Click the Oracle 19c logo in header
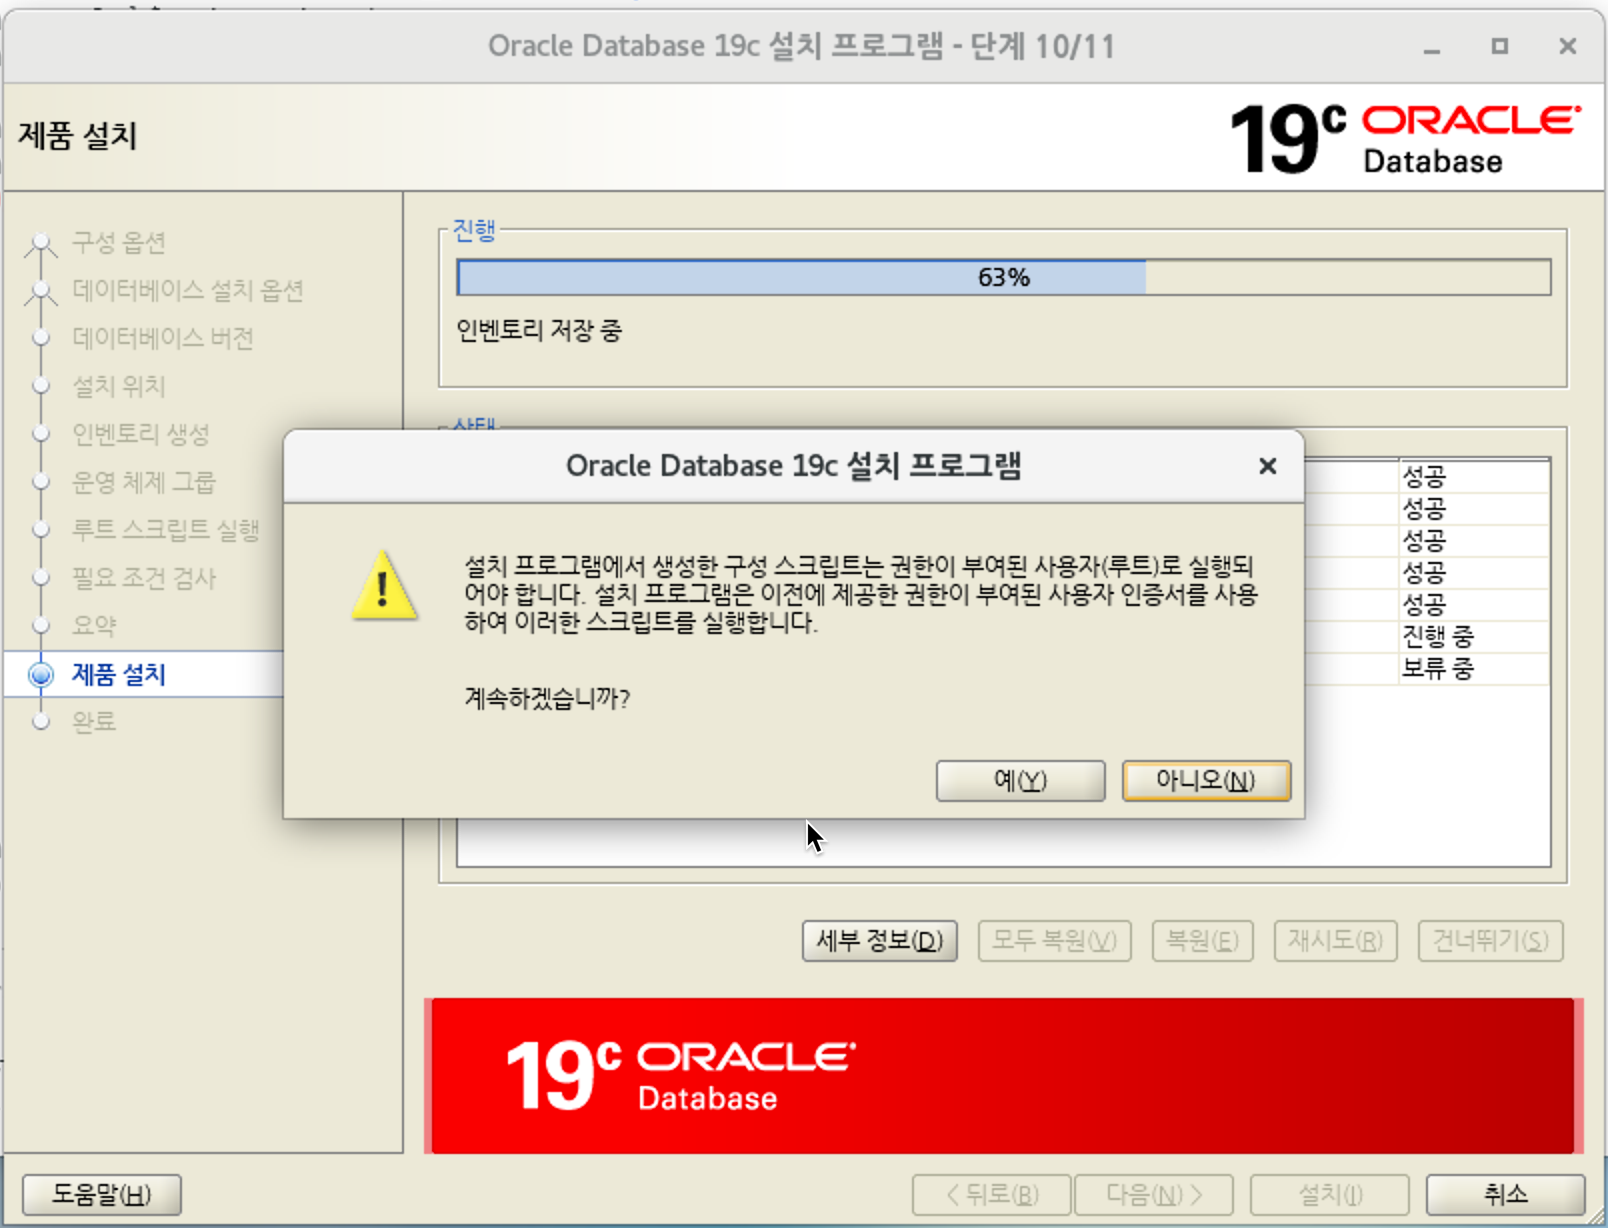Screen dimensions: 1608x1228 pyautogui.click(x=1405, y=139)
